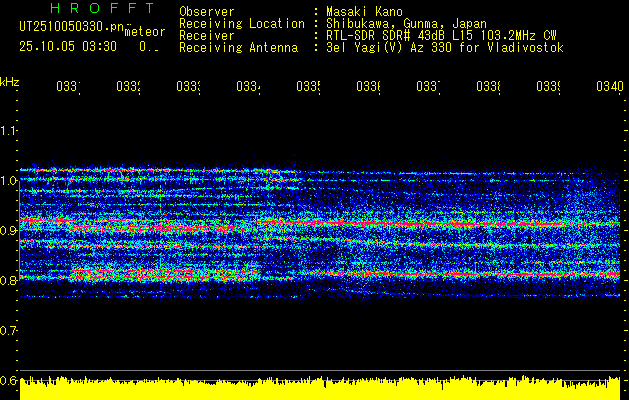Click the HROFFT title text

[x=102, y=8]
